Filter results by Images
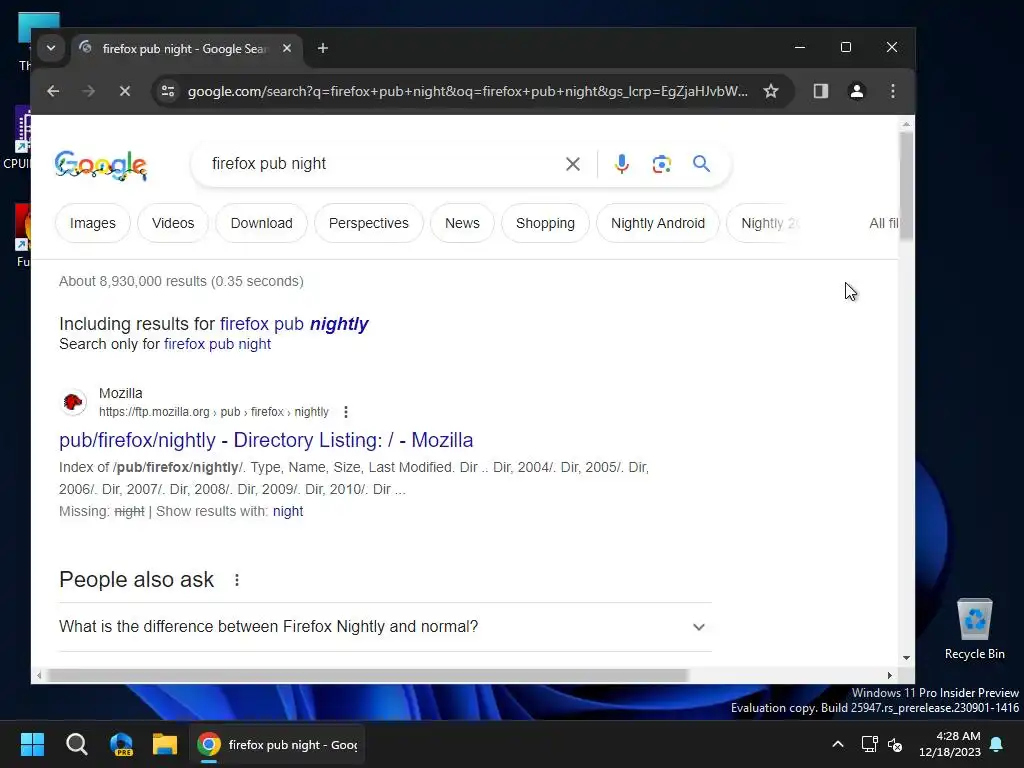Viewport: 1024px width, 768px height. click(x=93, y=223)
